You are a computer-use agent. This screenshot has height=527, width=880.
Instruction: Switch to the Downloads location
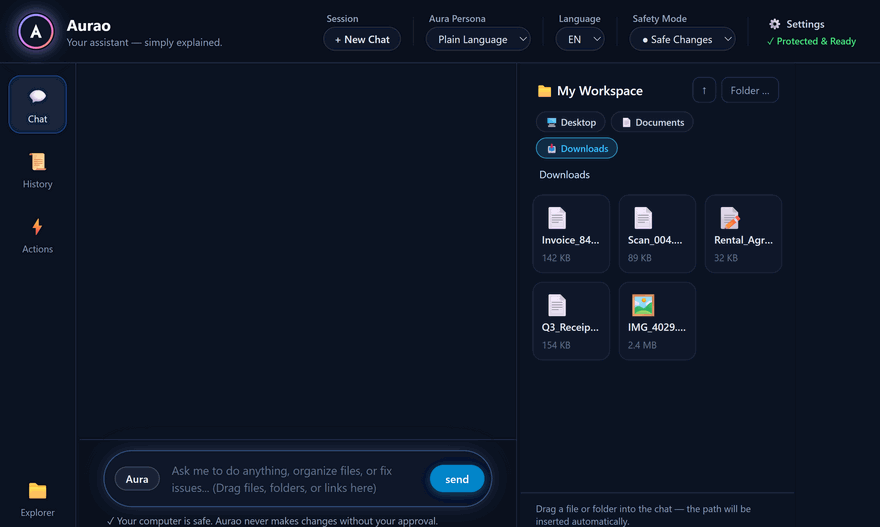coord(577,148)
